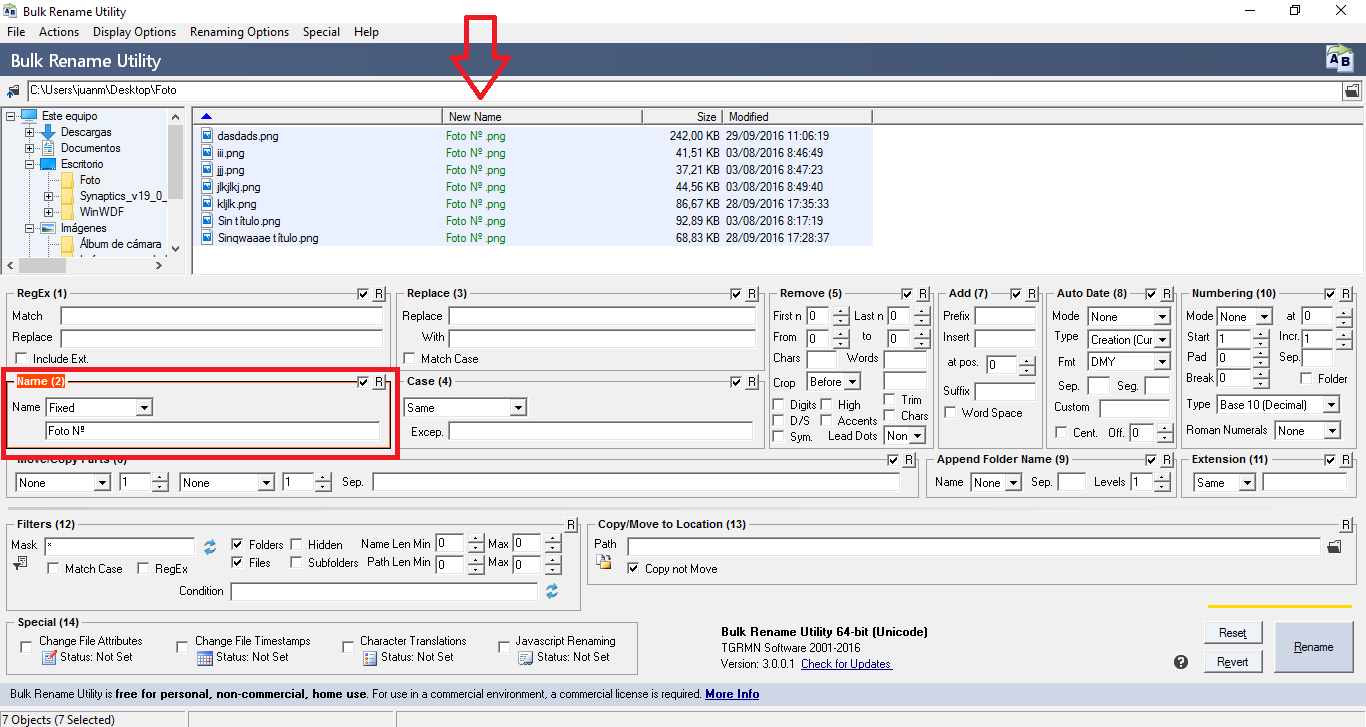Open the Special menu
Screen dimensions: 1366x727
tap(321, 32)
